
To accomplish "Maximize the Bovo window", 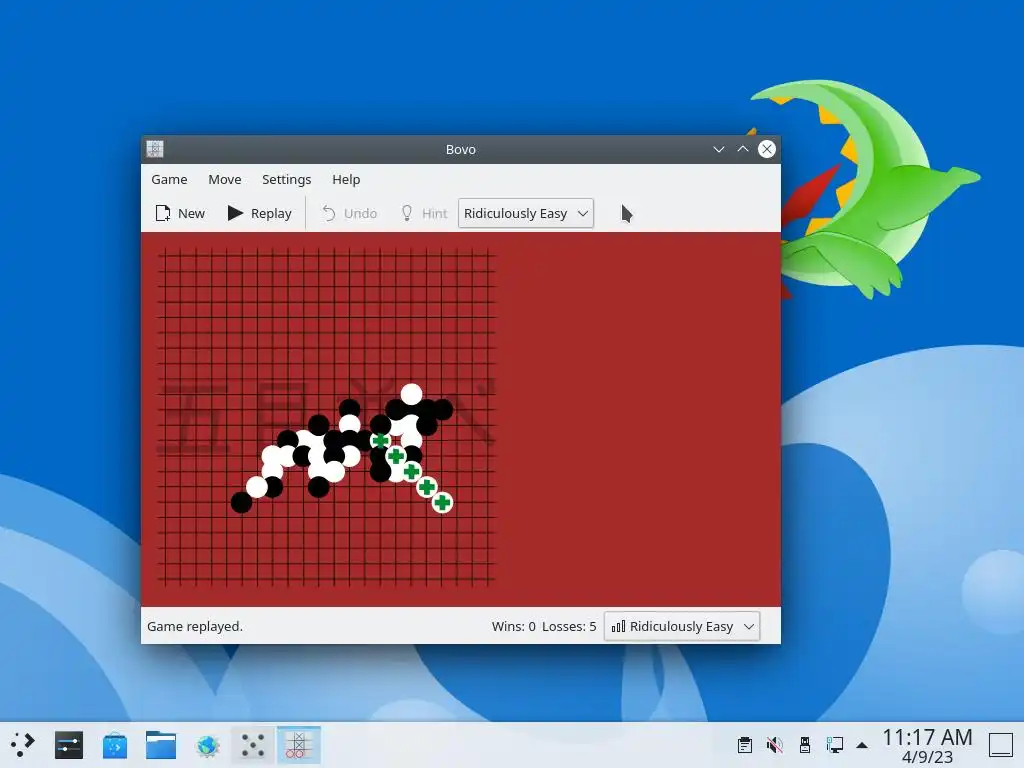I will (743, 149).
